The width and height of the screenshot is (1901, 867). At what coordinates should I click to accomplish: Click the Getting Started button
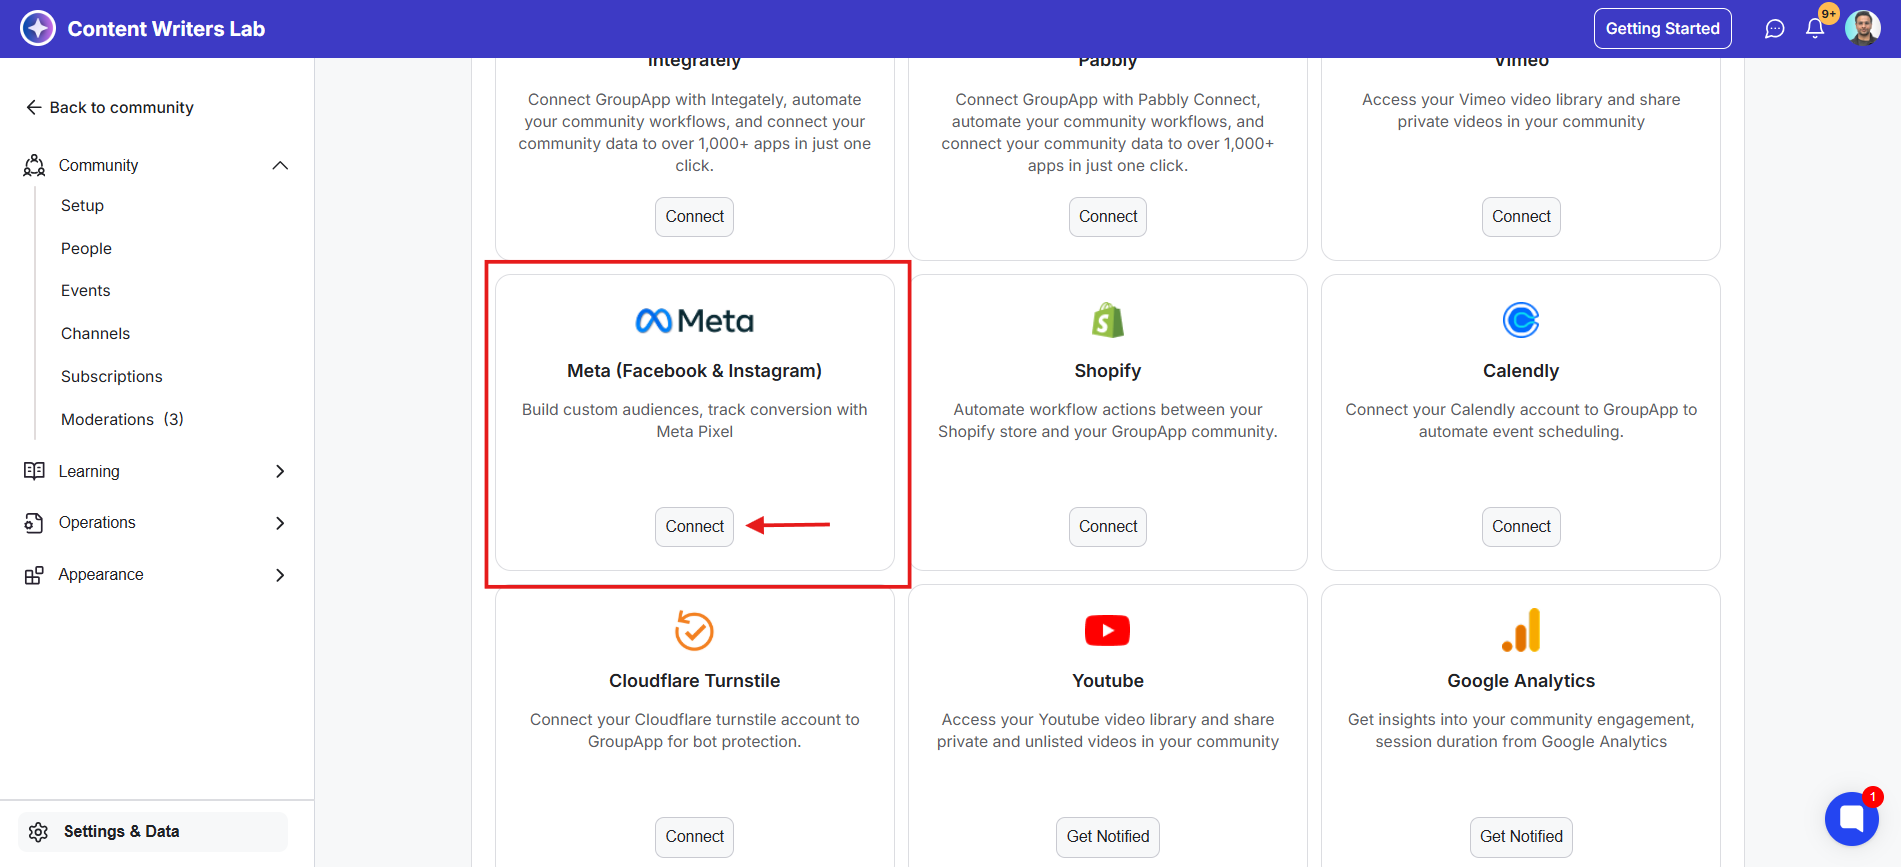click(x=1662, y=29)
